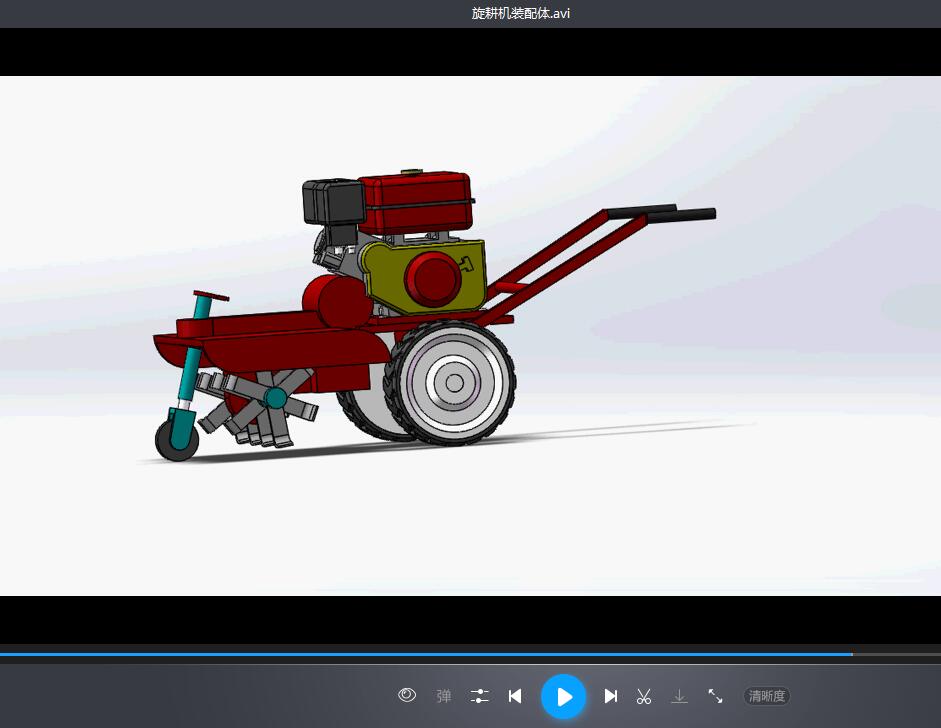
Task: Toggle the 弹 danmaku comments
Action: (x=444, y=696)
